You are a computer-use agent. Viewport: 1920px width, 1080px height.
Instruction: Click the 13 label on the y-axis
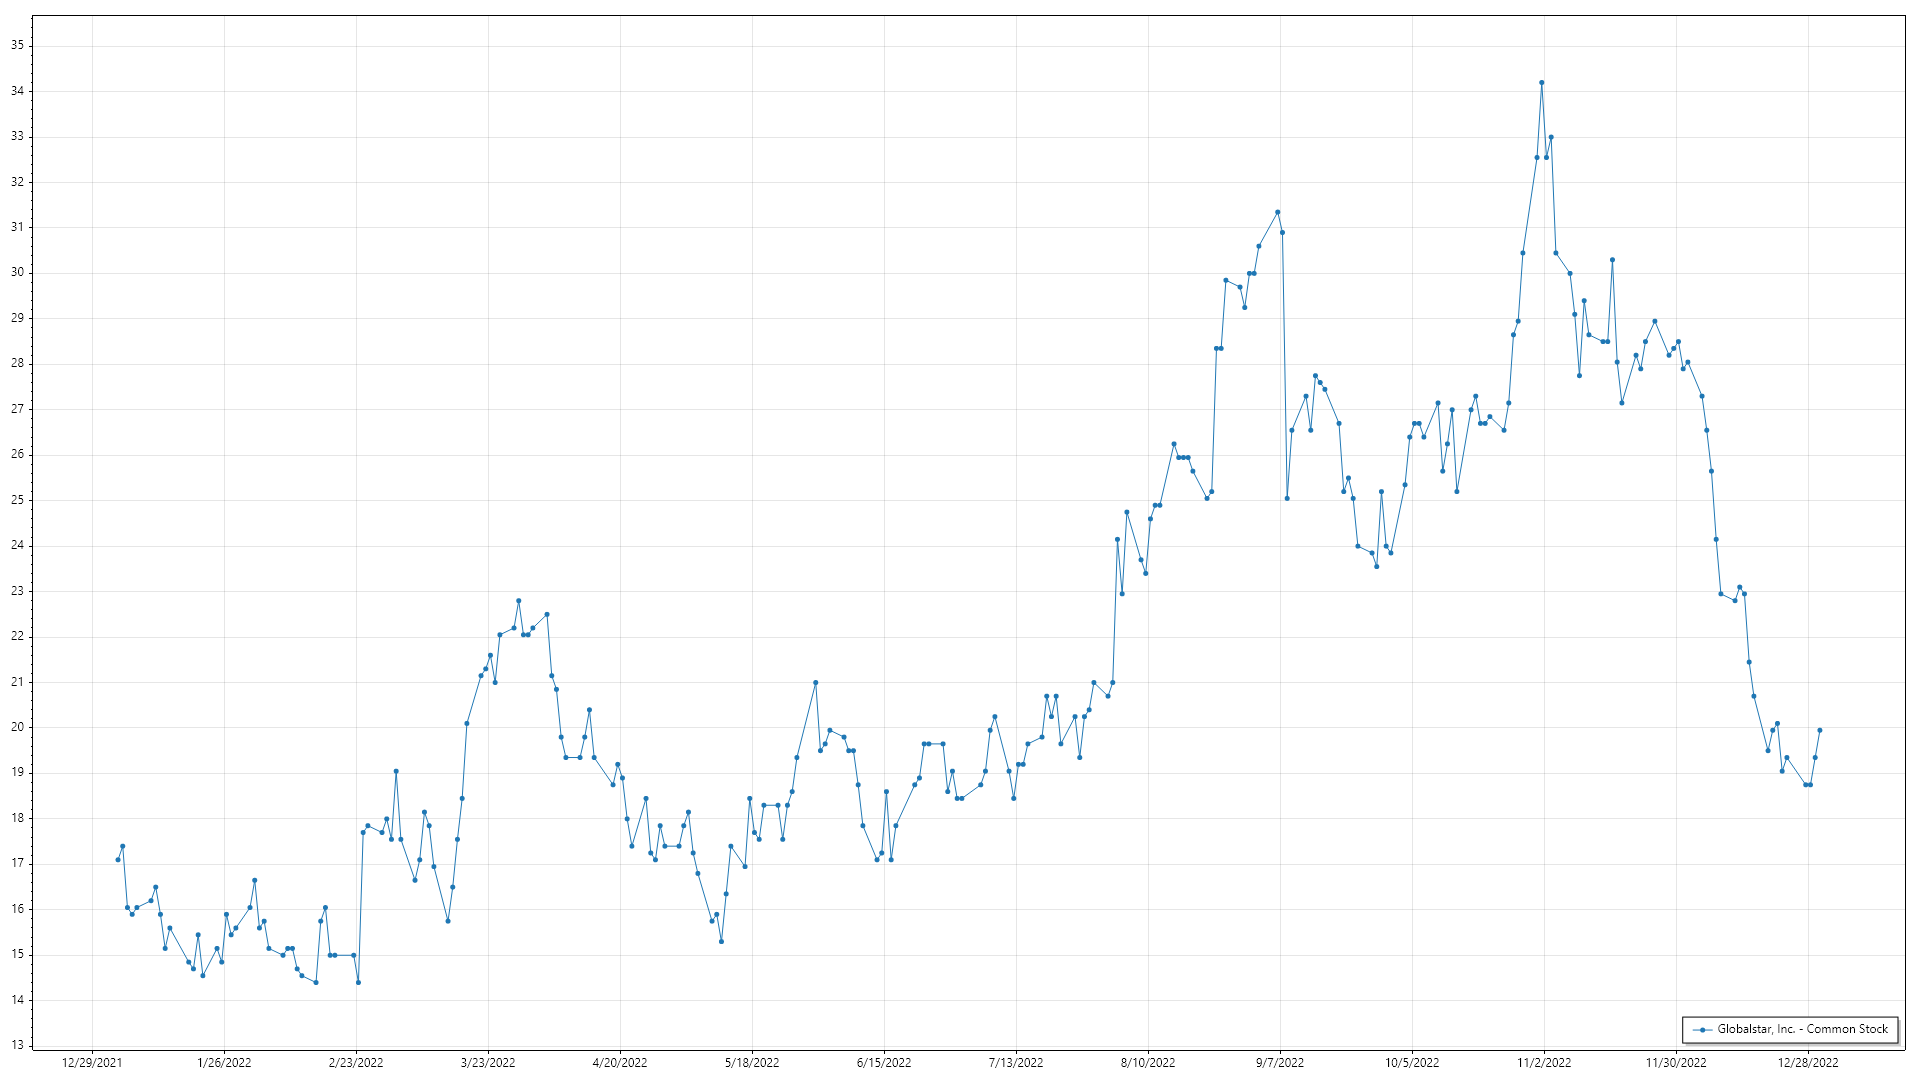coord(18,1045)
